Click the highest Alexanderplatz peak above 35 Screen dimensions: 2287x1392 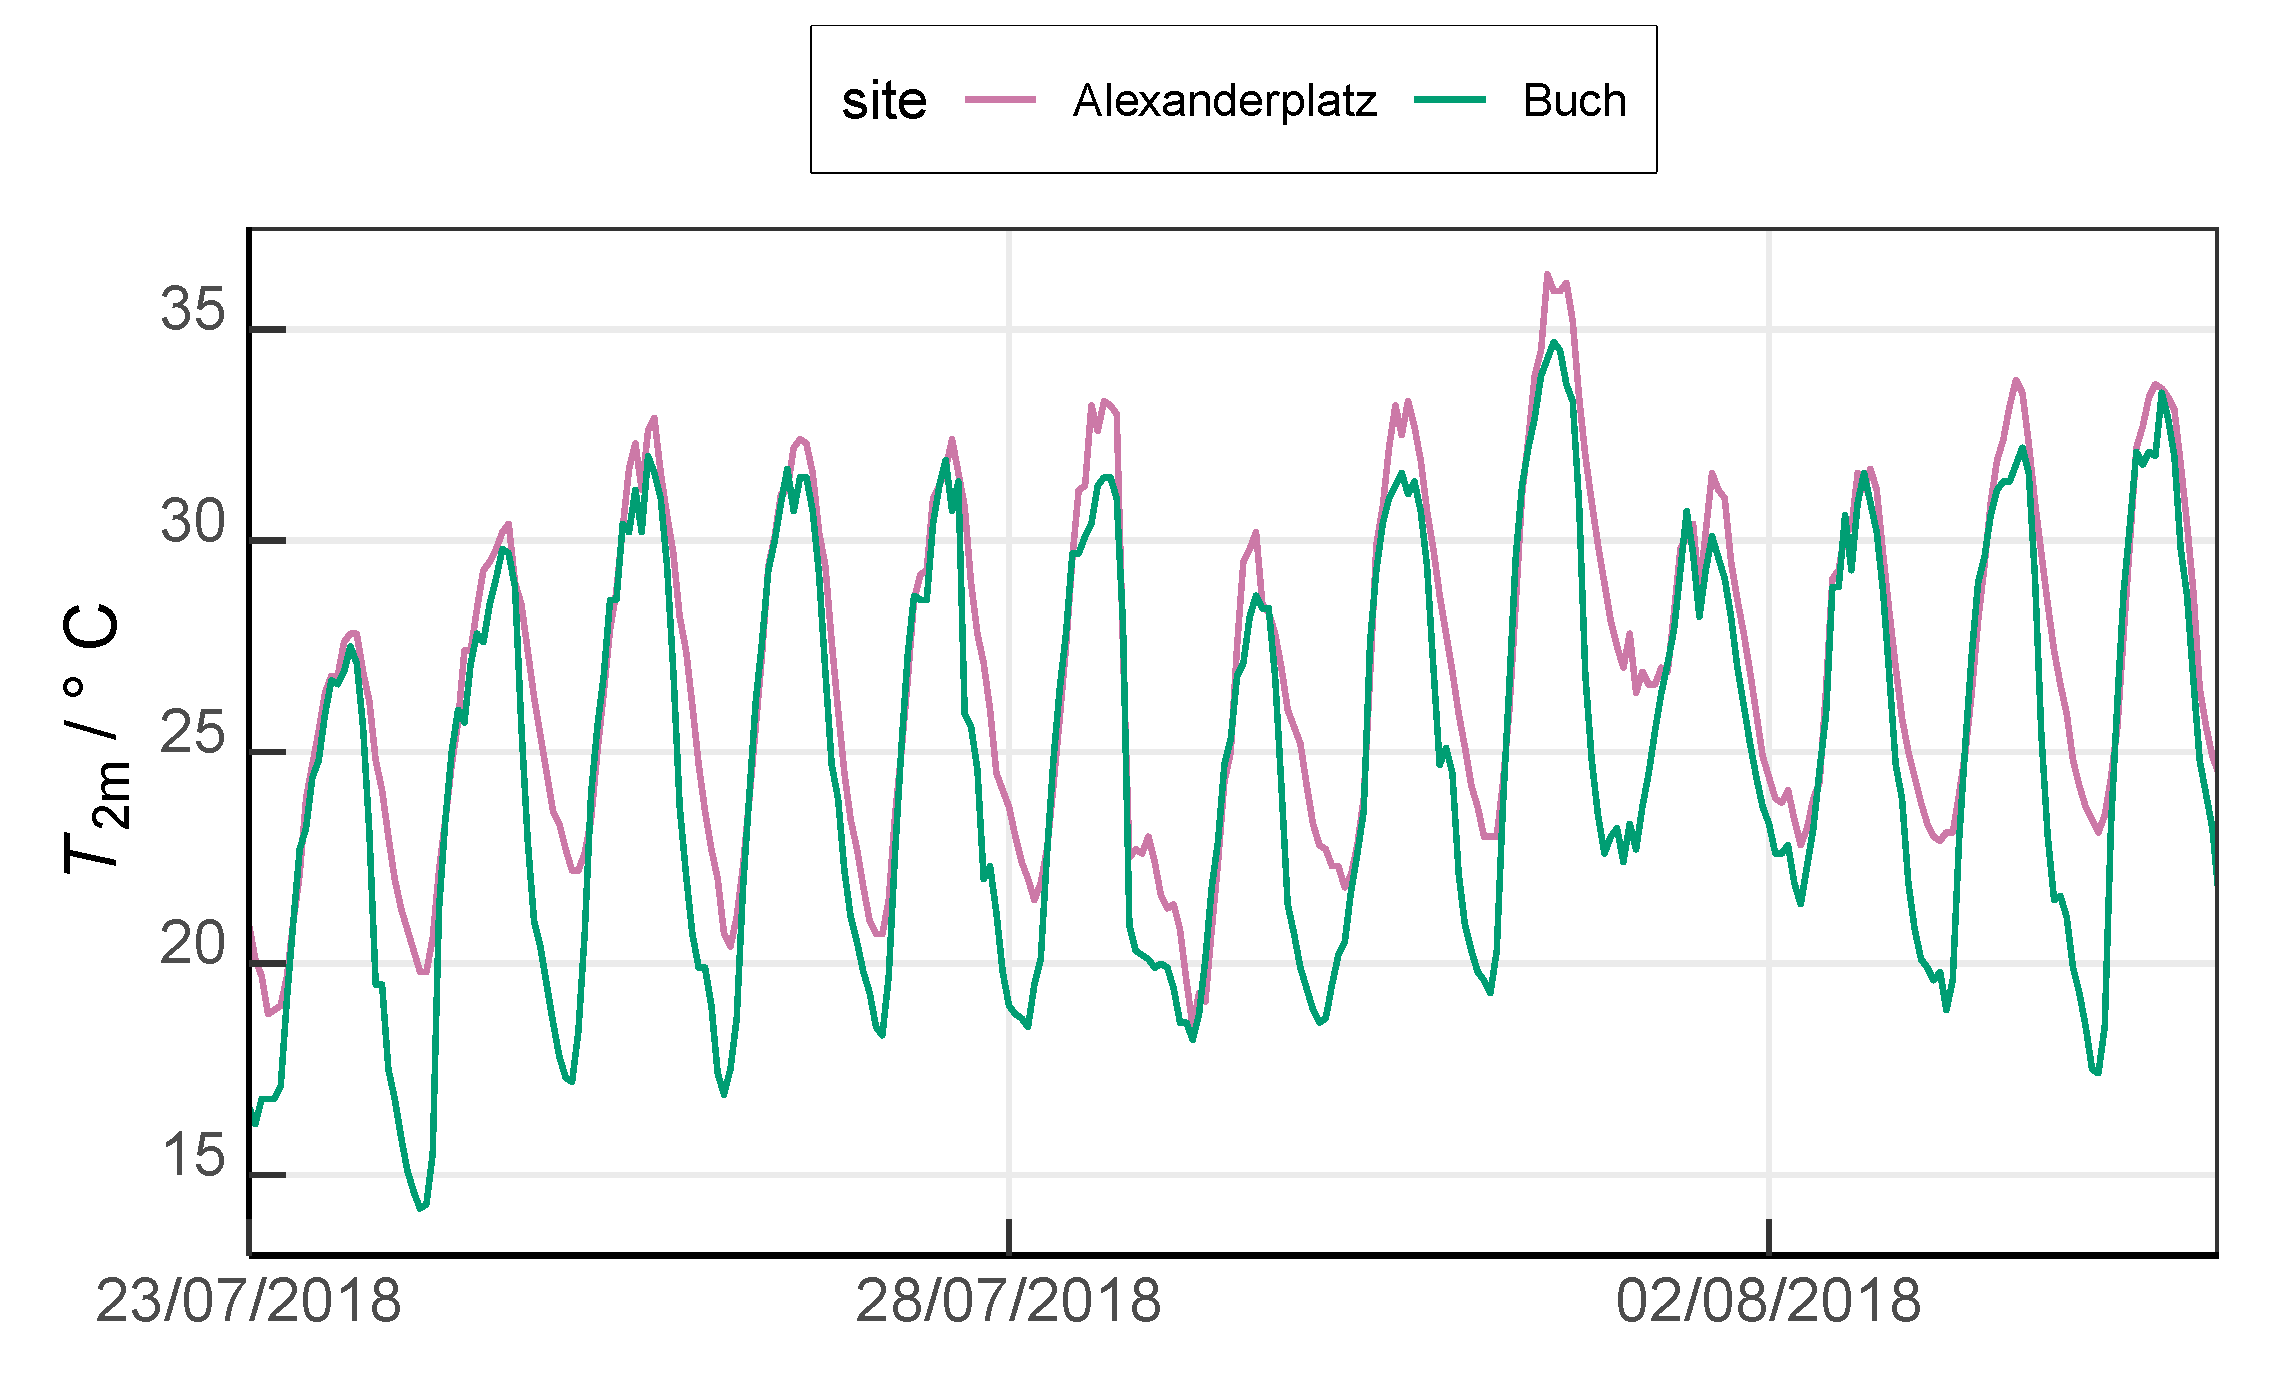(x=1546, y=274)
